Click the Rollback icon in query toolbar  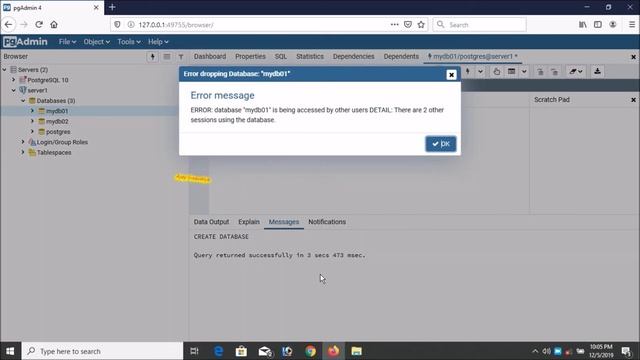point(554,71)
